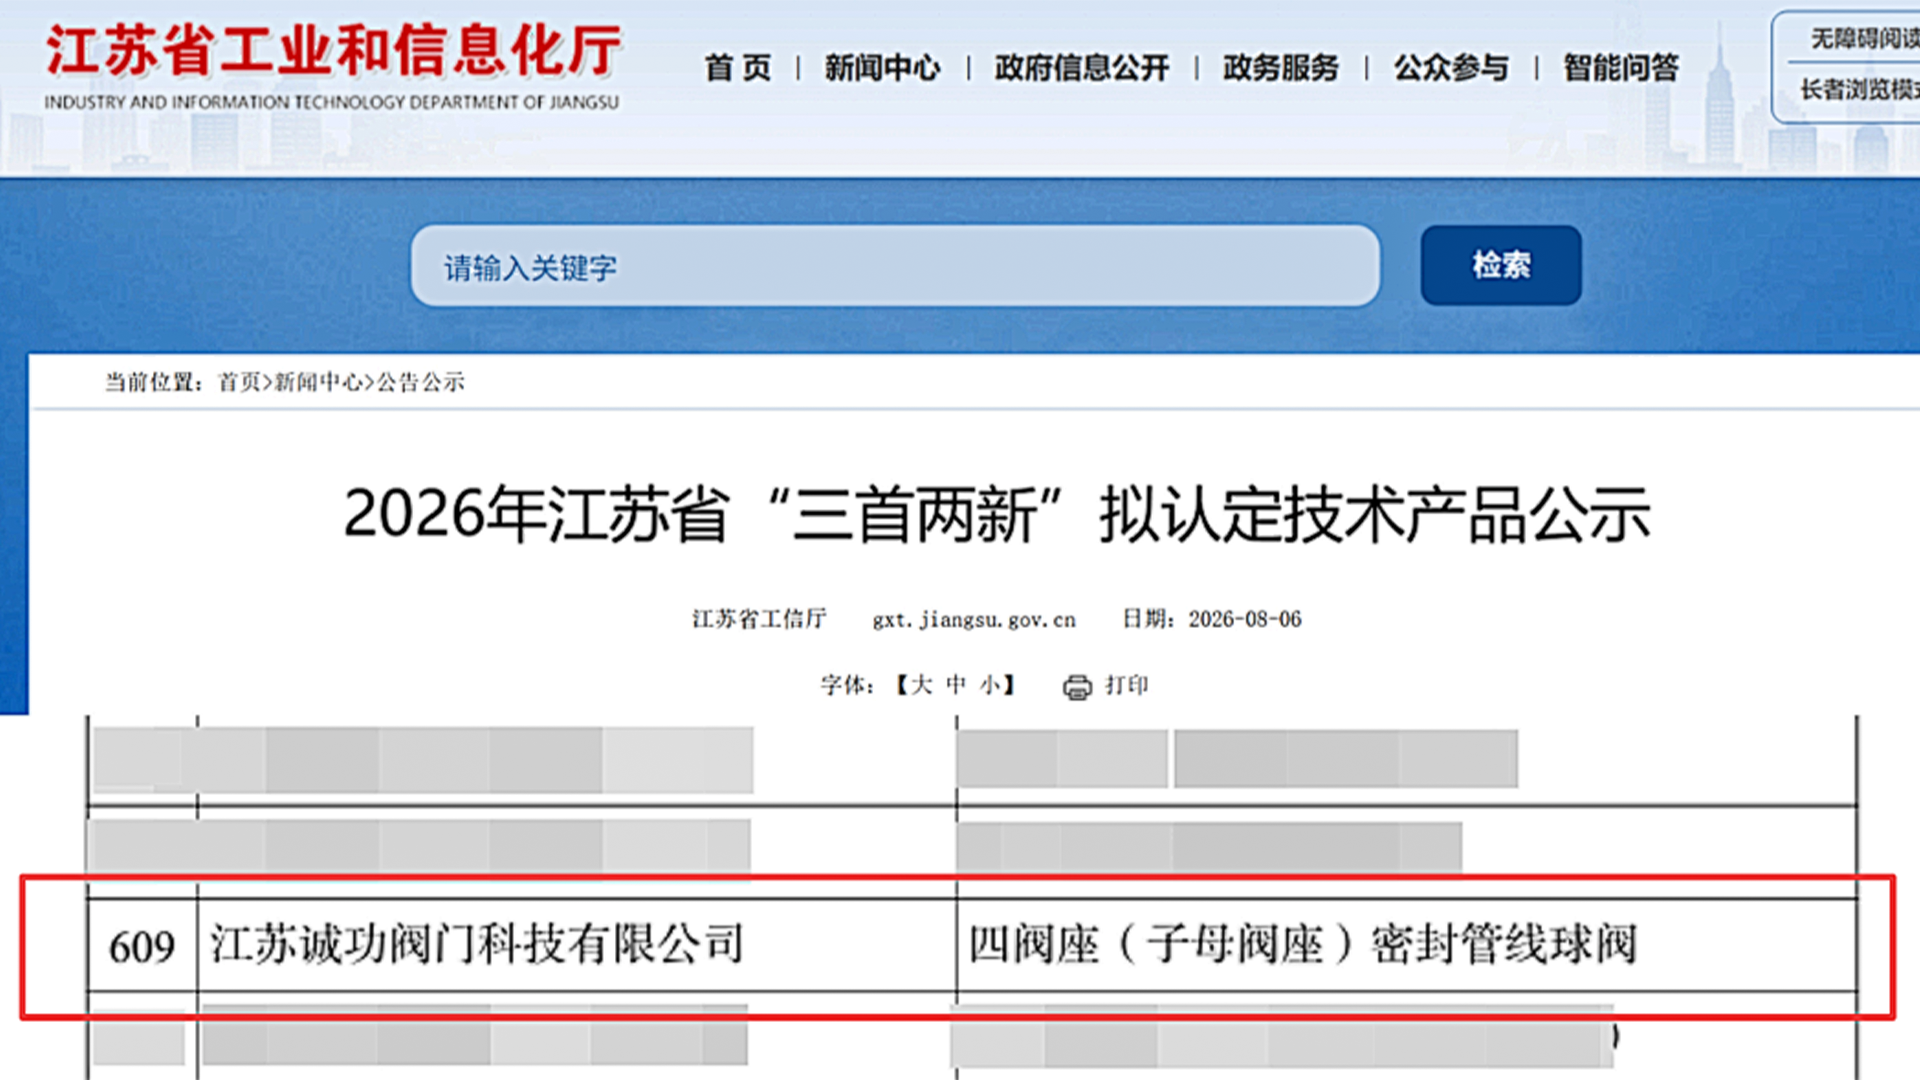Viewport: 1920px width, 1080px height.
Task: Go to 新闻中心 in the top navigation
Action: [x=882, y=68]
